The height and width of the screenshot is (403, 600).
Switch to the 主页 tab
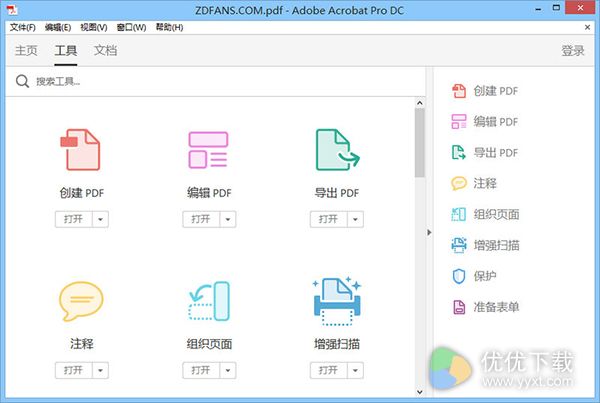click(x=26, y=51)
